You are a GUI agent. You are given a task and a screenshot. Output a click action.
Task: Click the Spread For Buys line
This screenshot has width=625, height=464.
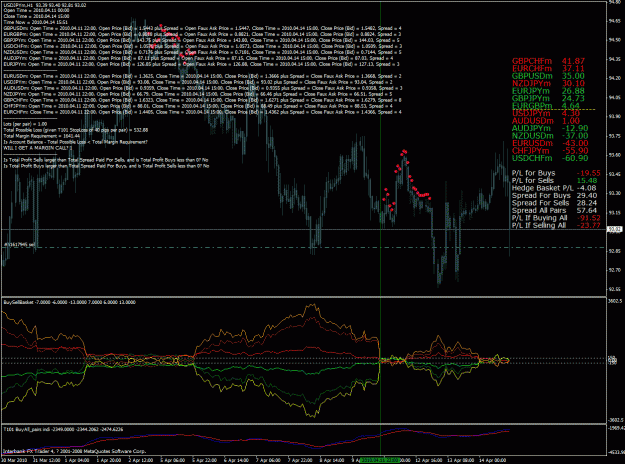[554, 195]
